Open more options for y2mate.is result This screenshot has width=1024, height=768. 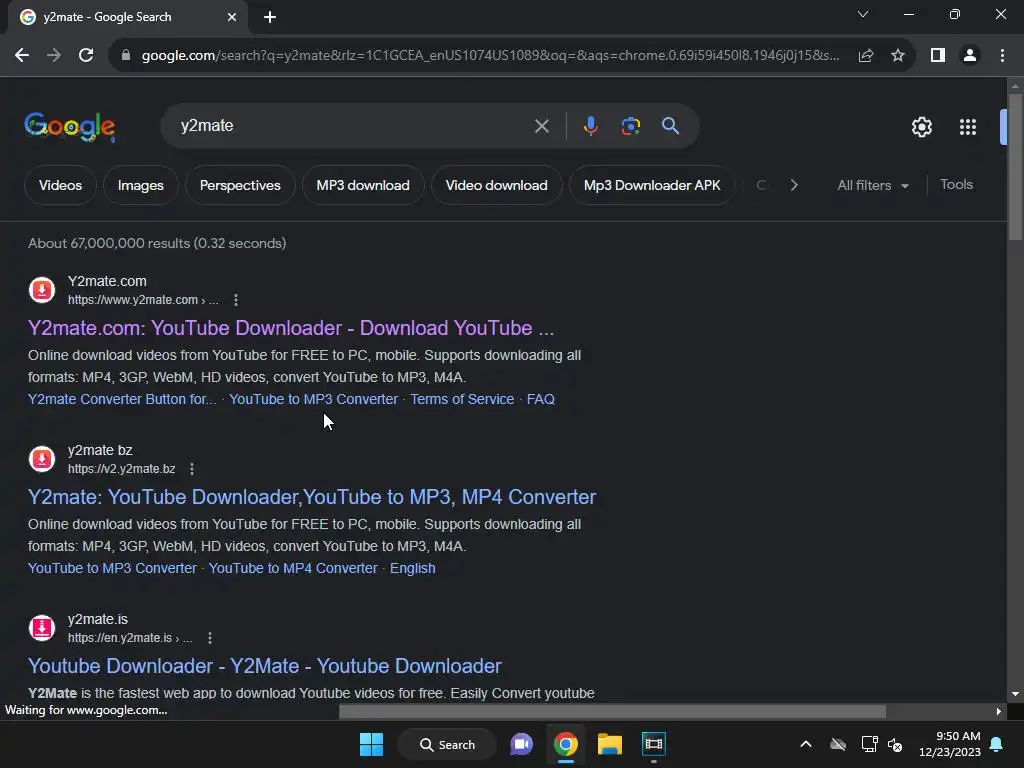210,638
